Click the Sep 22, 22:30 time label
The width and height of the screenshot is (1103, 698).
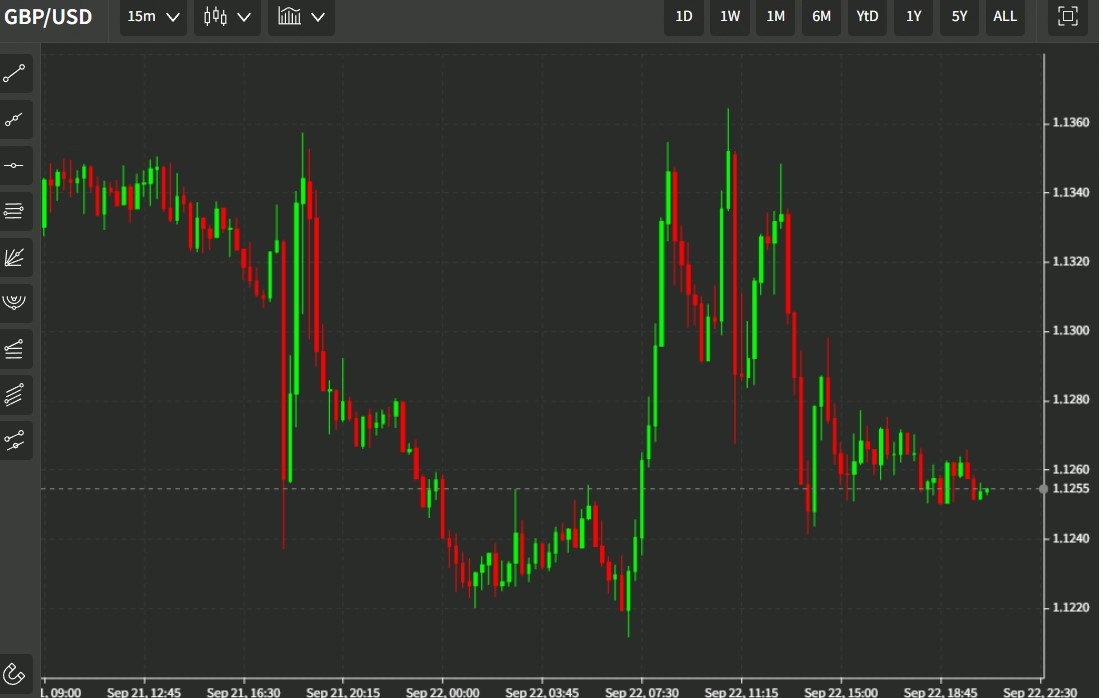click(x=1040, y=692)
